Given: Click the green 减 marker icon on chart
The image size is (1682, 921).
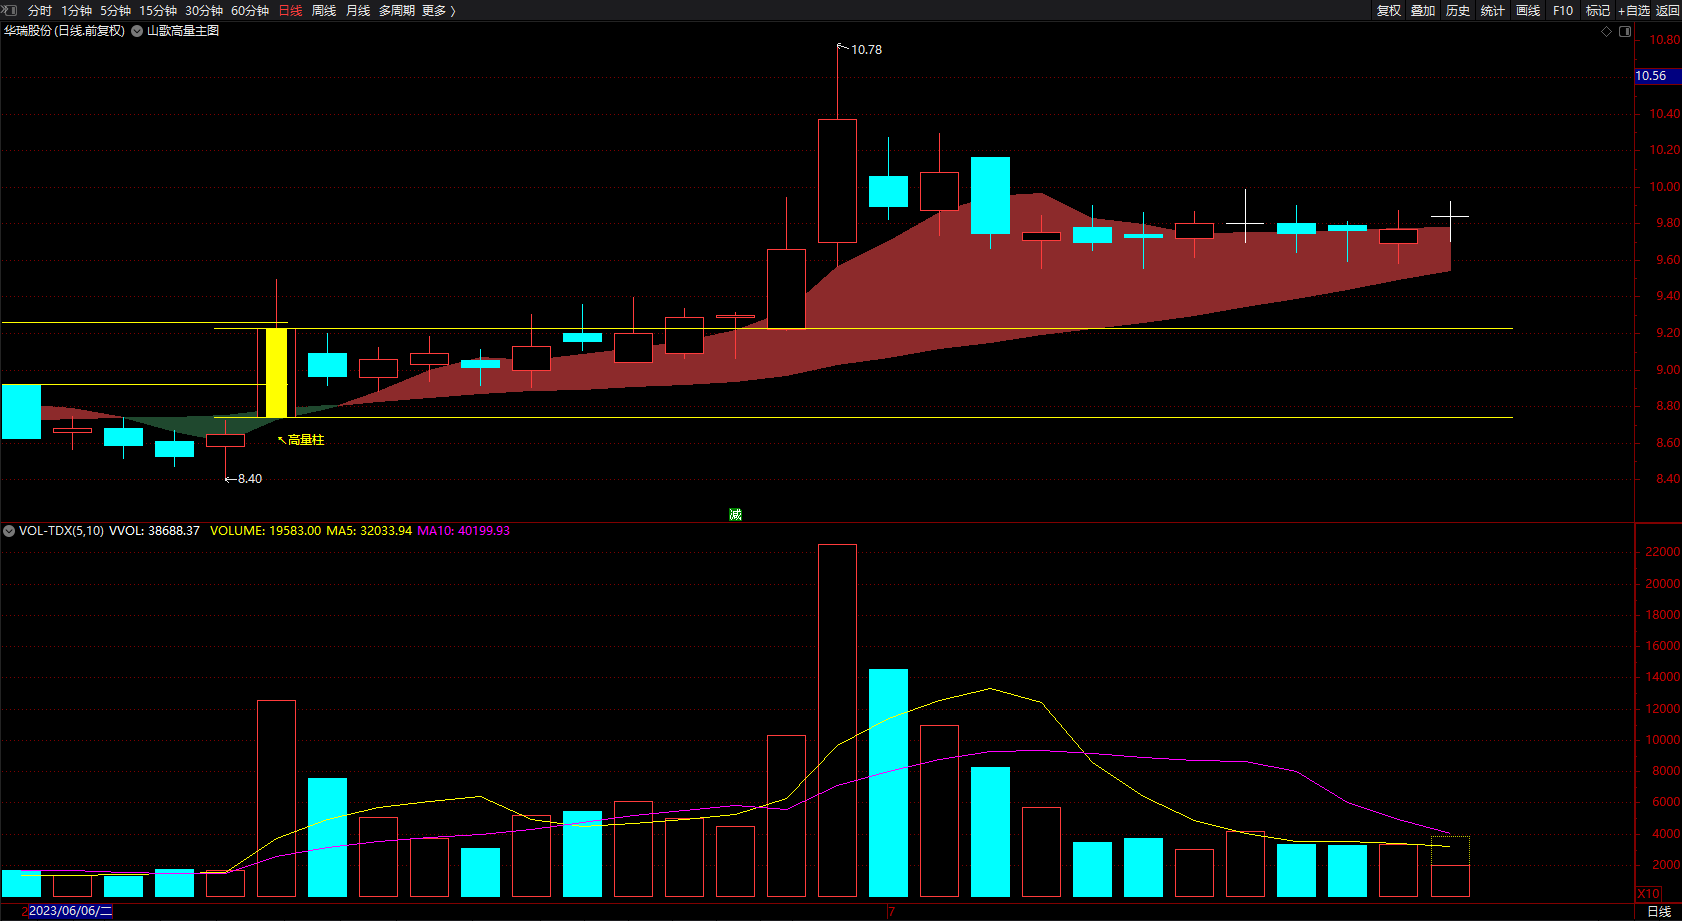Looking at the screenshot, I should coord(735,514).
